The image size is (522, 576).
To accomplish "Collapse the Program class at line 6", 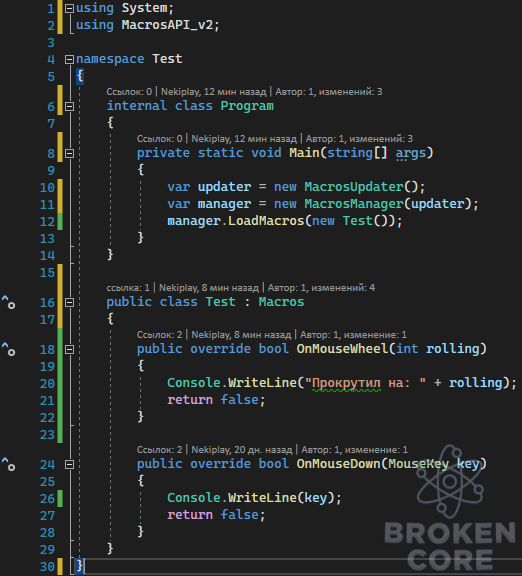I will coord(69,107).
